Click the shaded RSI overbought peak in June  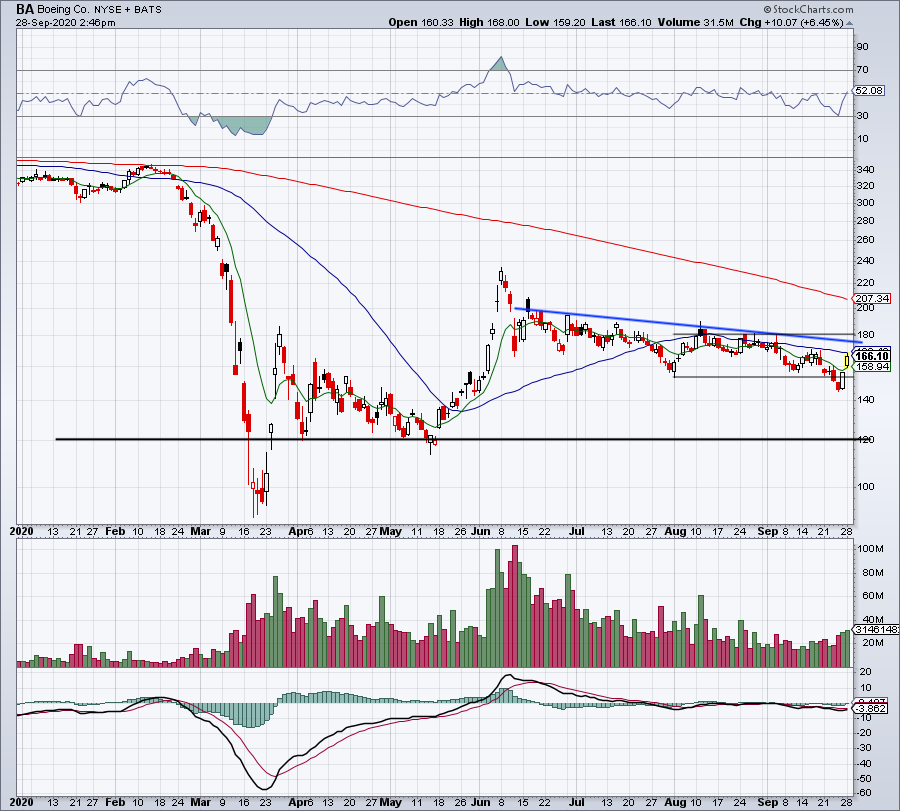499,64
